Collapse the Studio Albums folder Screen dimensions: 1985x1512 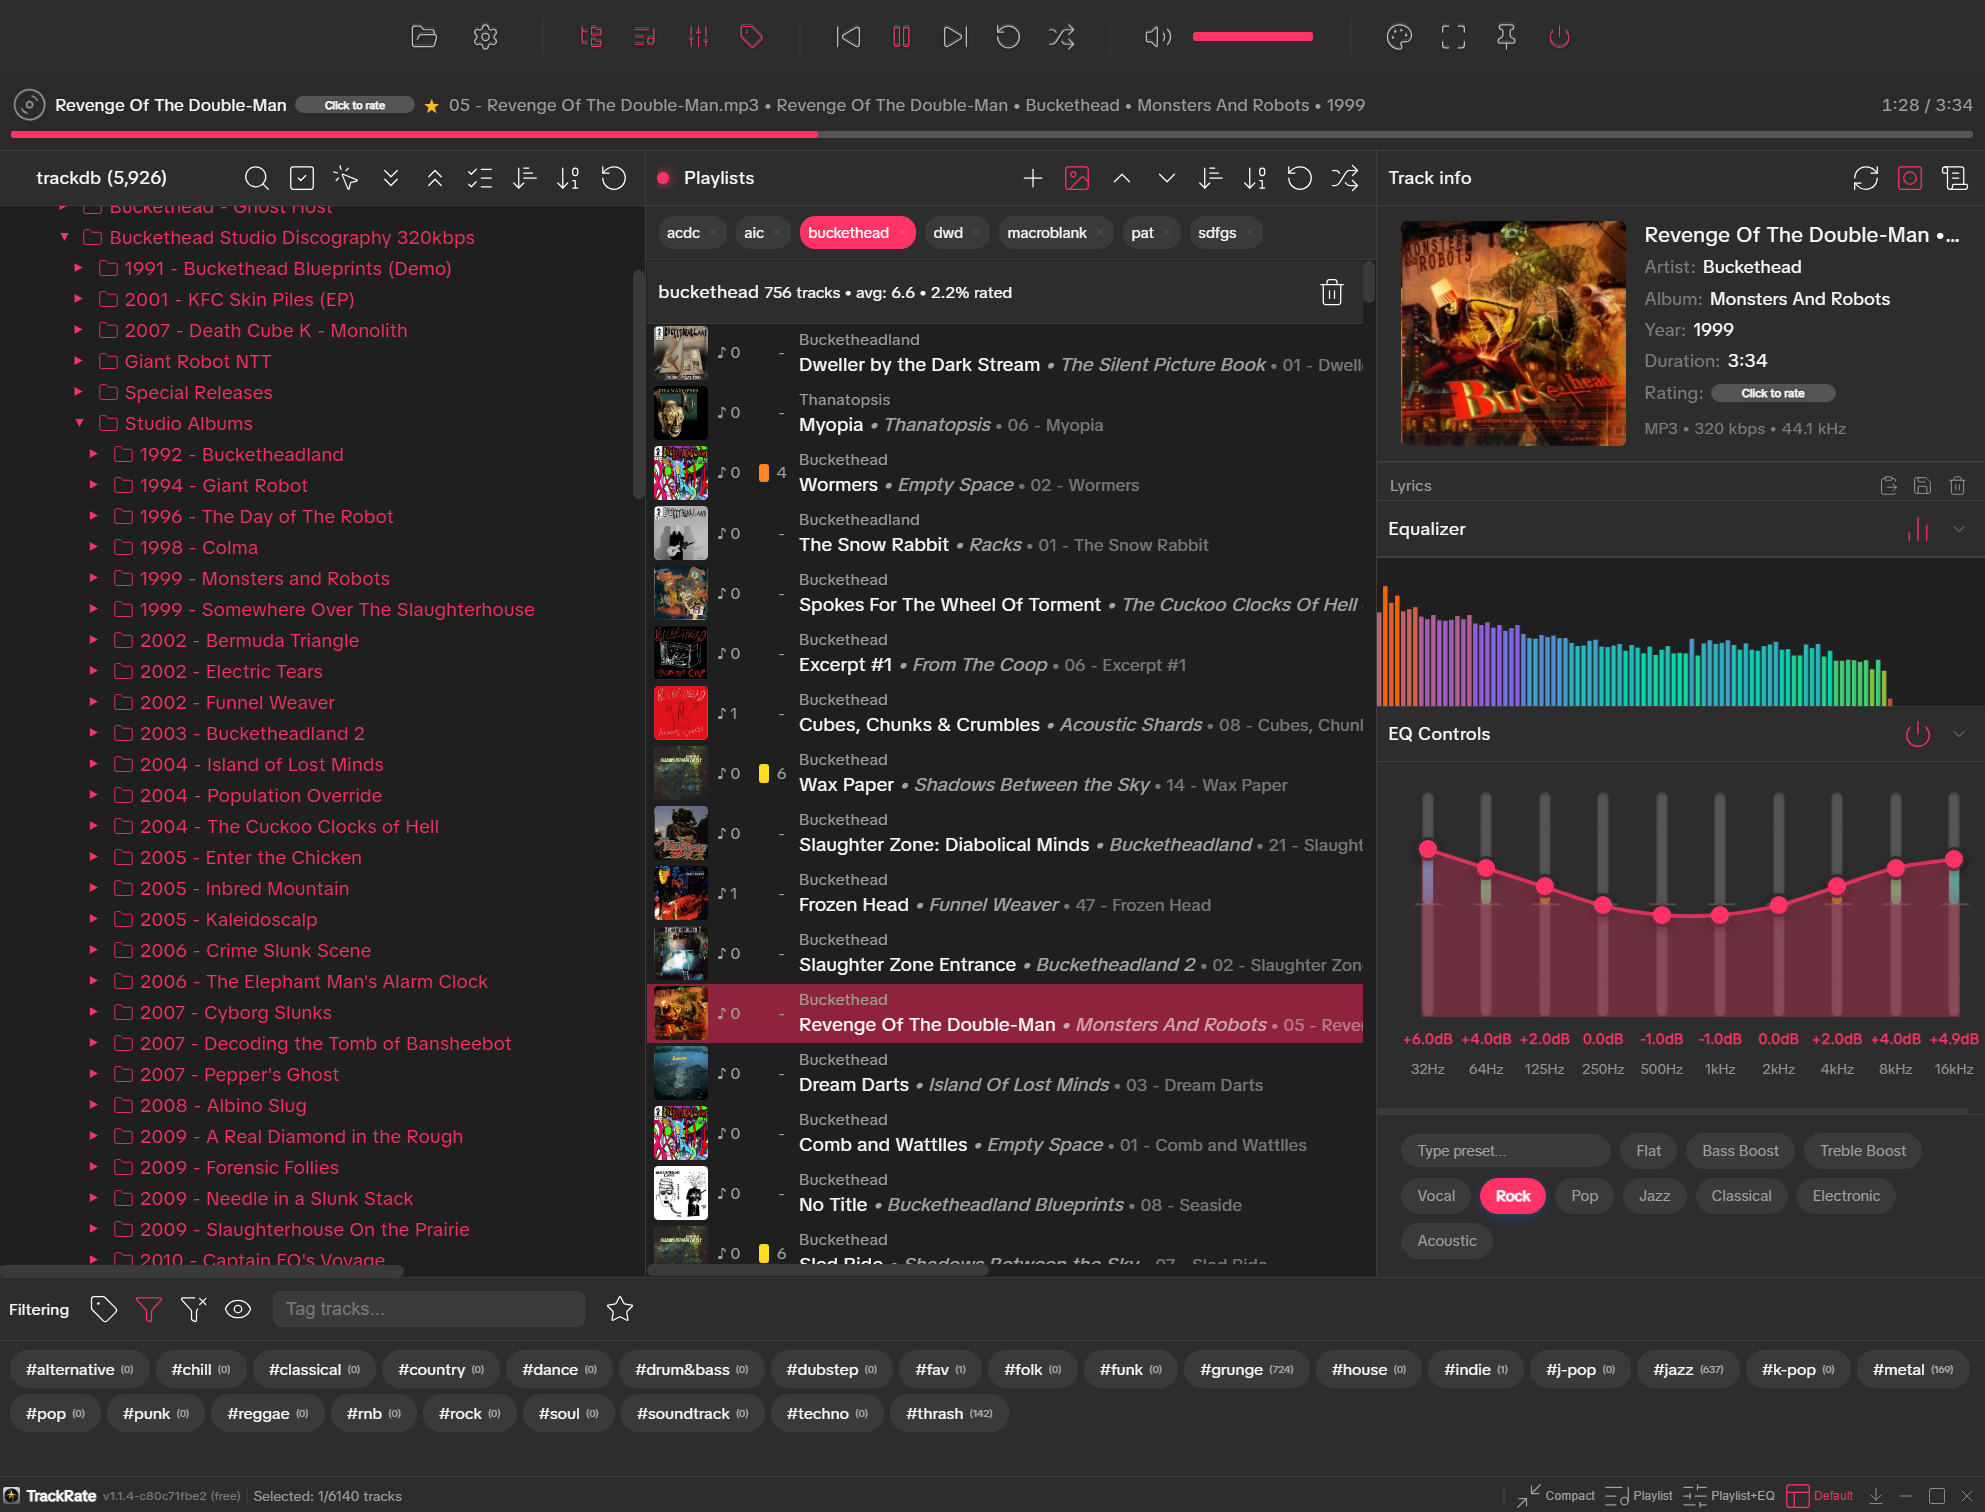pos(81,423)
